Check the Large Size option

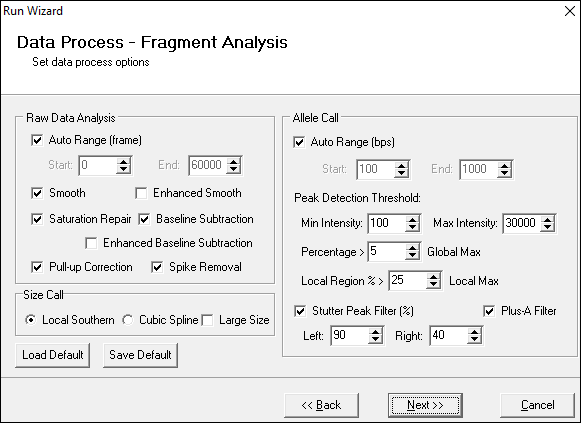click(207, 320)
